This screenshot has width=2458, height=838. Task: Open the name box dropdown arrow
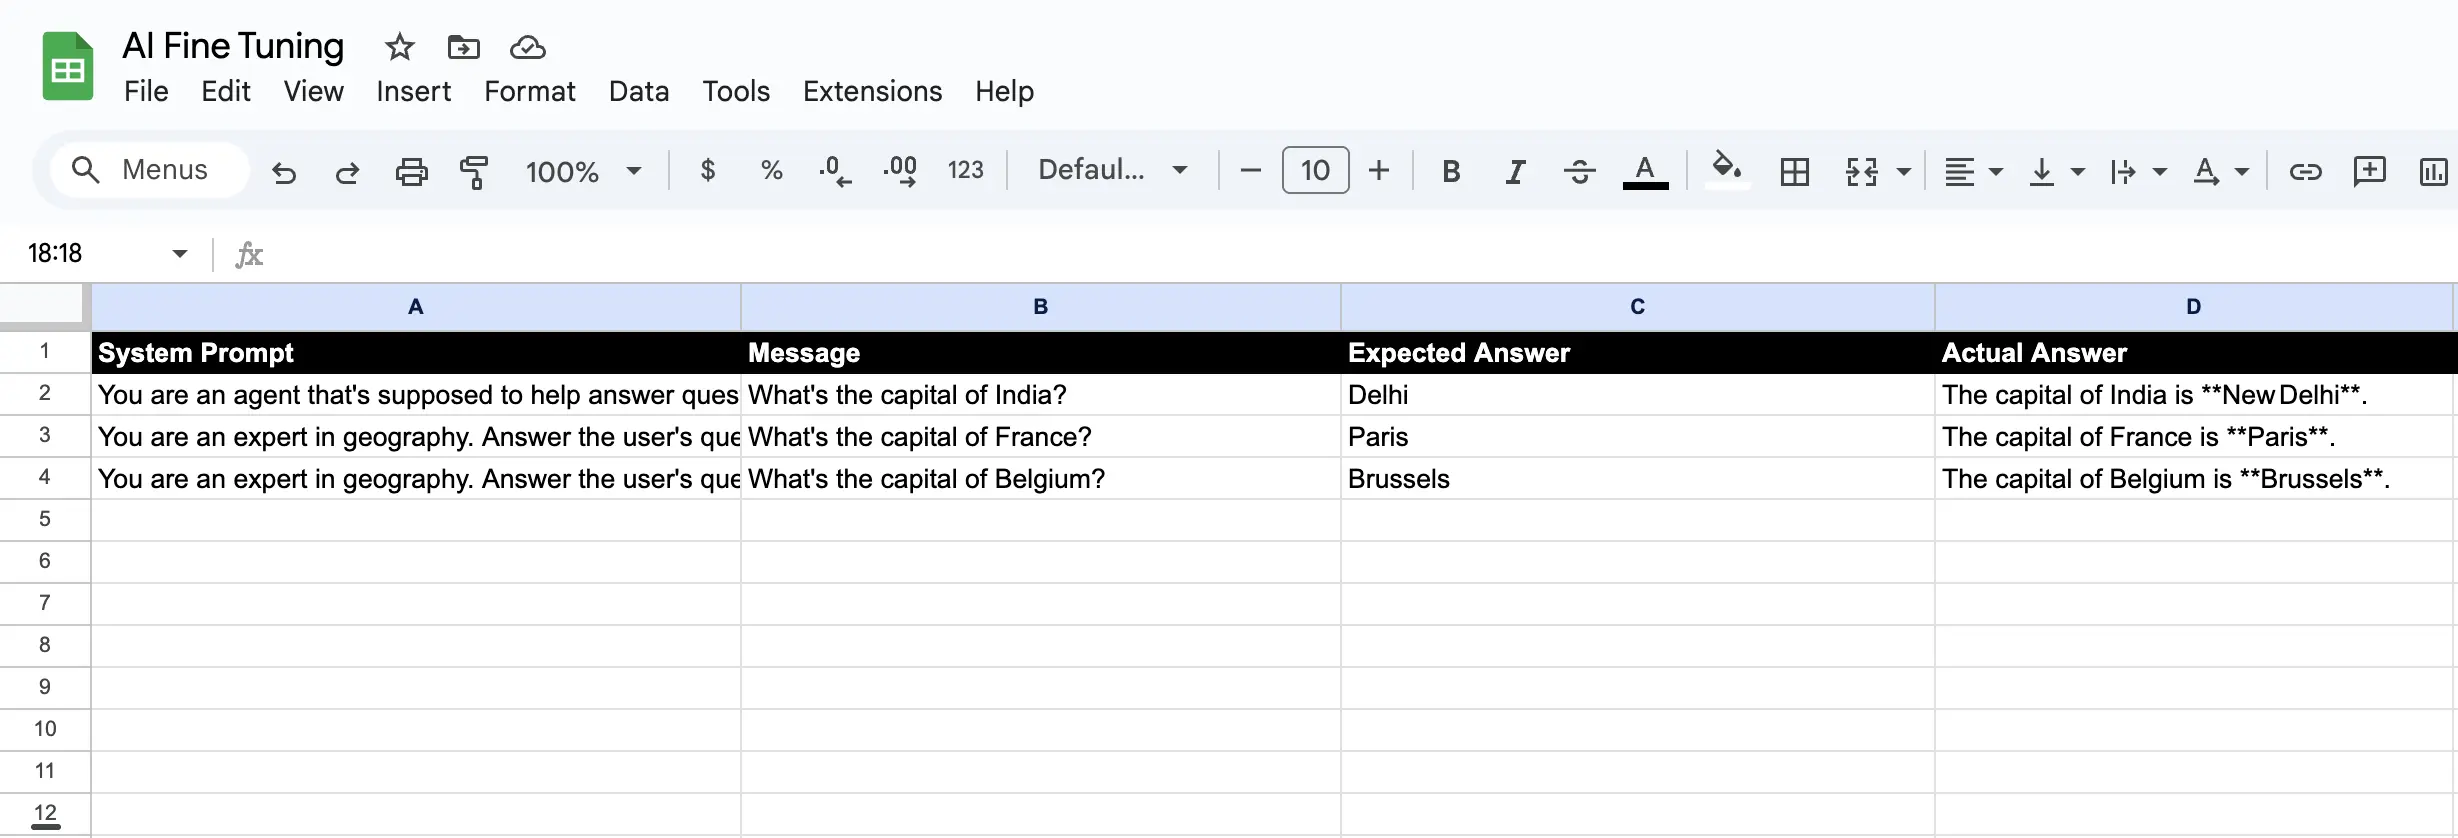[x=179, y=253]
